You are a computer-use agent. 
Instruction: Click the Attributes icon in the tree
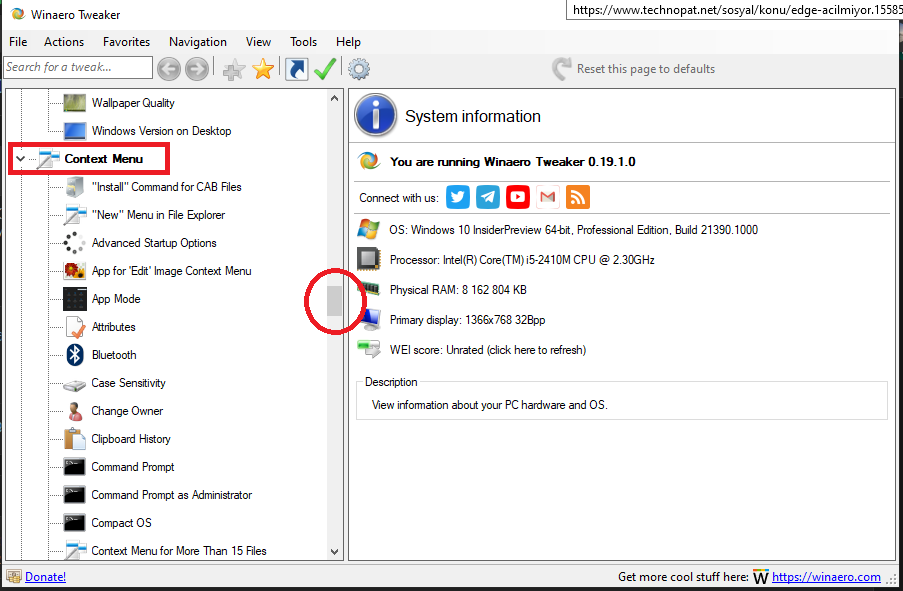[x=75, y=327]
